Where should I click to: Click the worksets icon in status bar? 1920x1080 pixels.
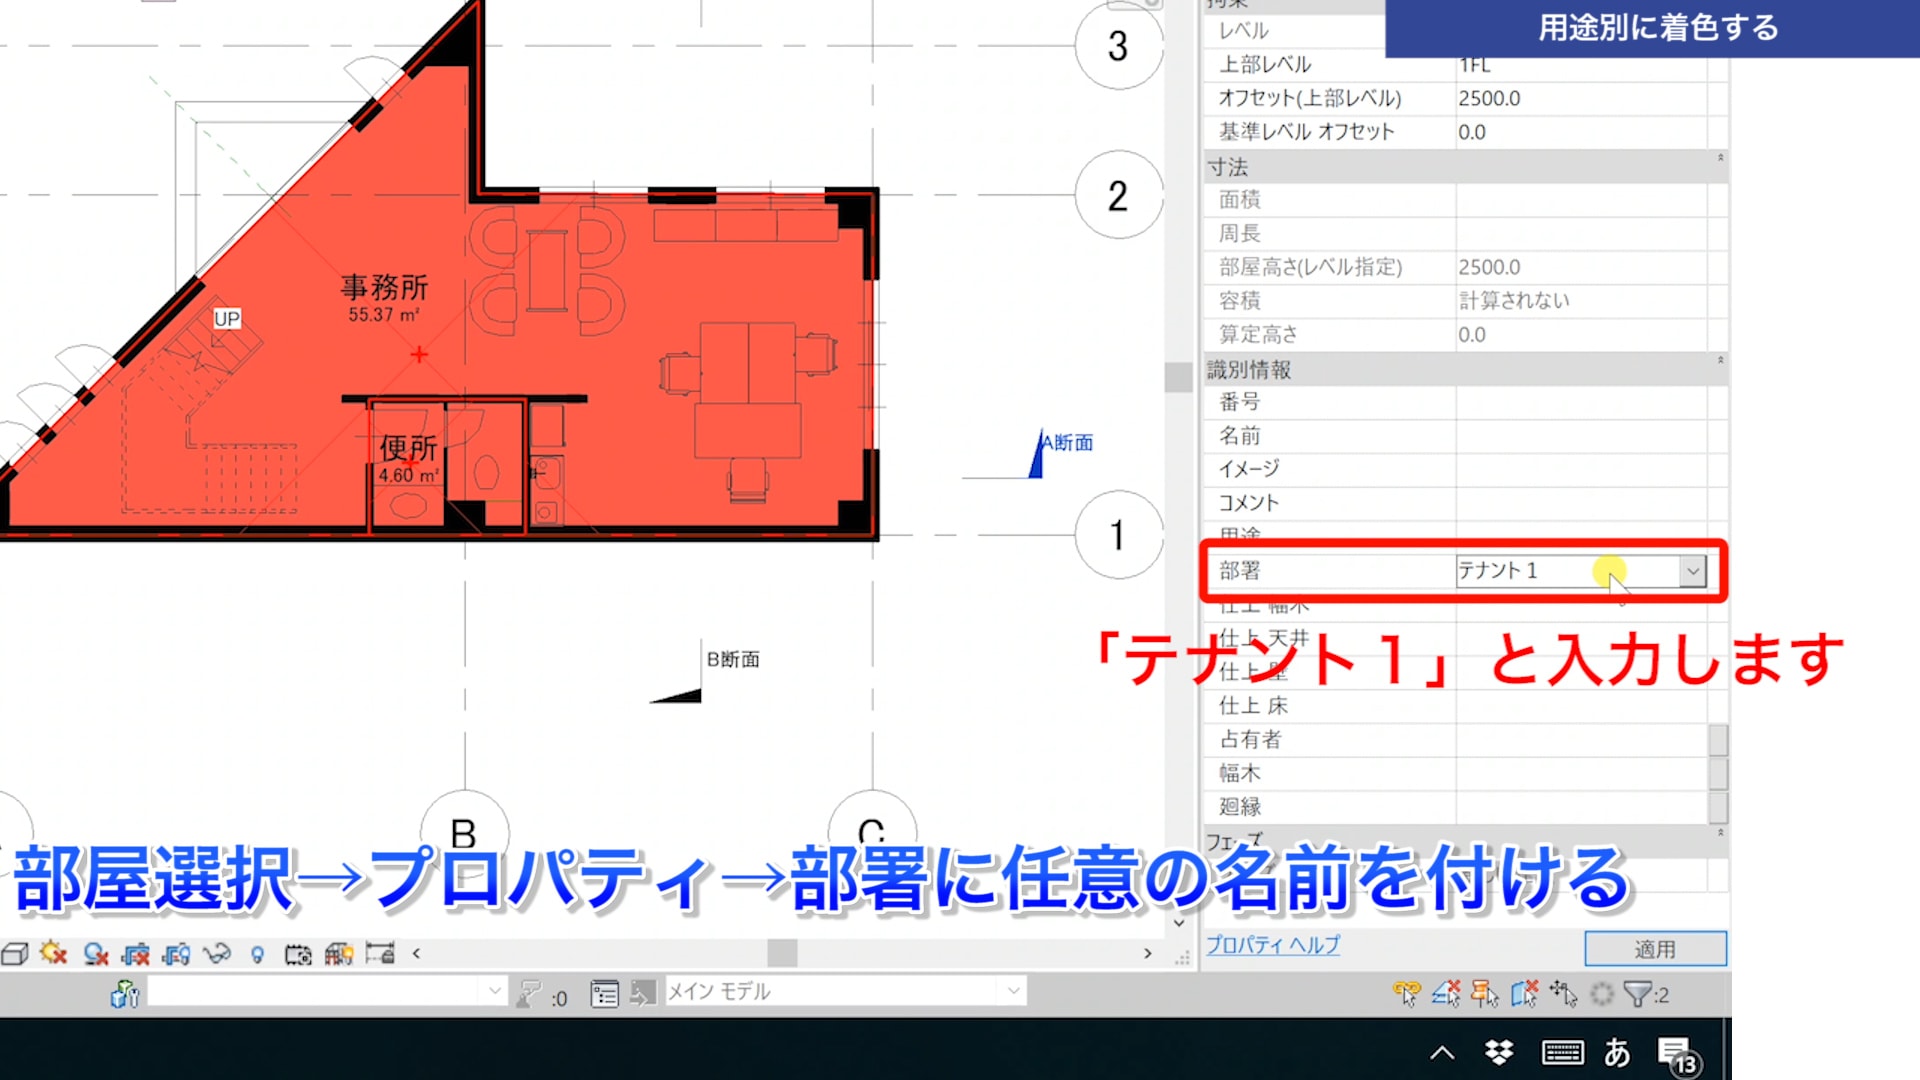124,993
